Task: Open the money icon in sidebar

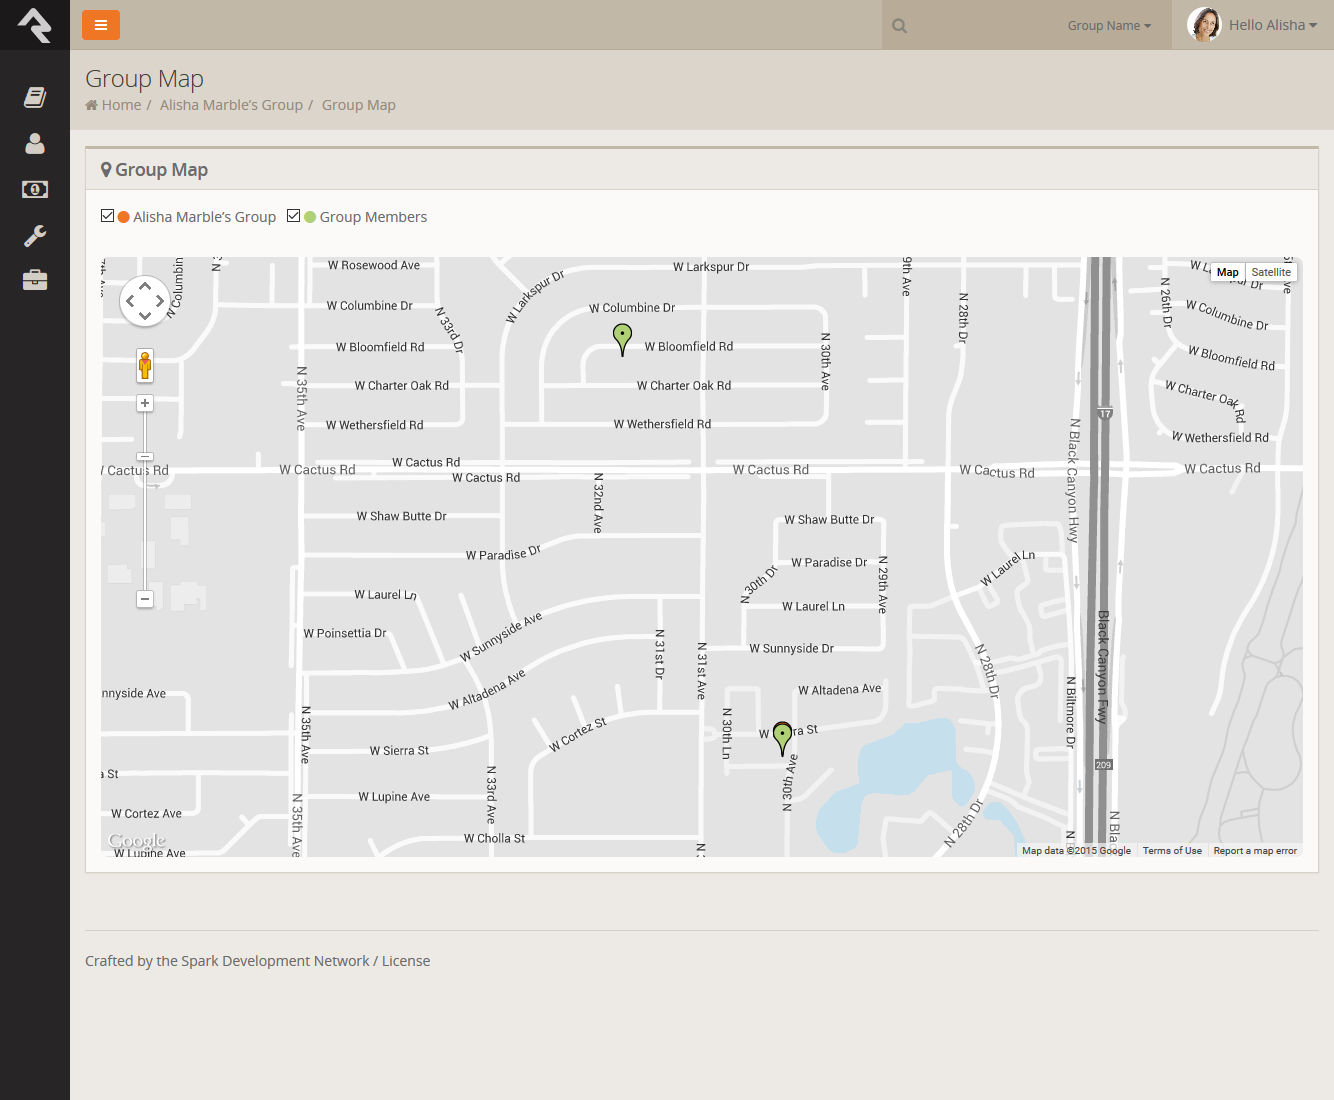Action: (x=35, y=189)
